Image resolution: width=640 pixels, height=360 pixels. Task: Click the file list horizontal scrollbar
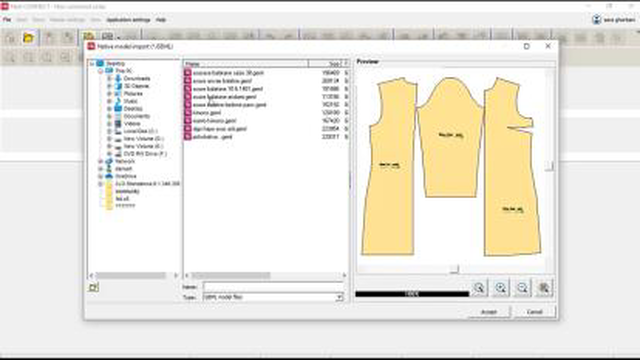231,276
